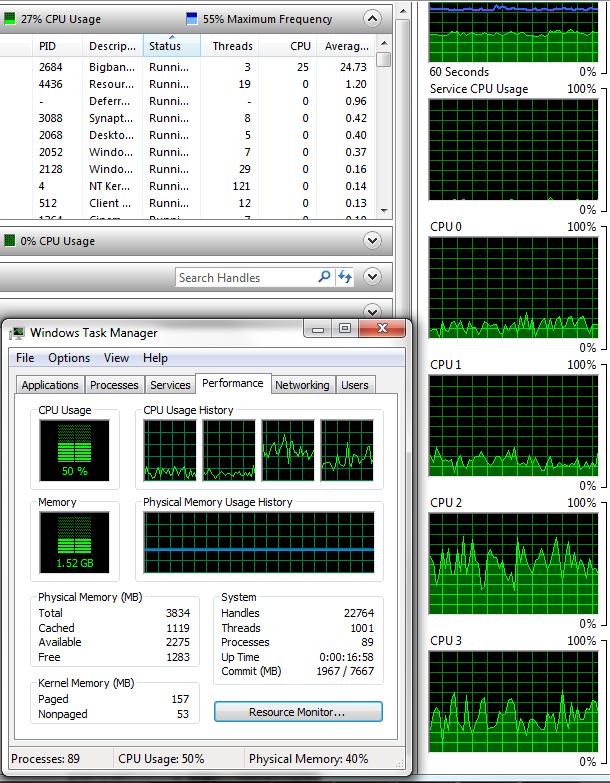
Task: Maximize the Windows Task Manager window
Action: click(x=344, y=329)
